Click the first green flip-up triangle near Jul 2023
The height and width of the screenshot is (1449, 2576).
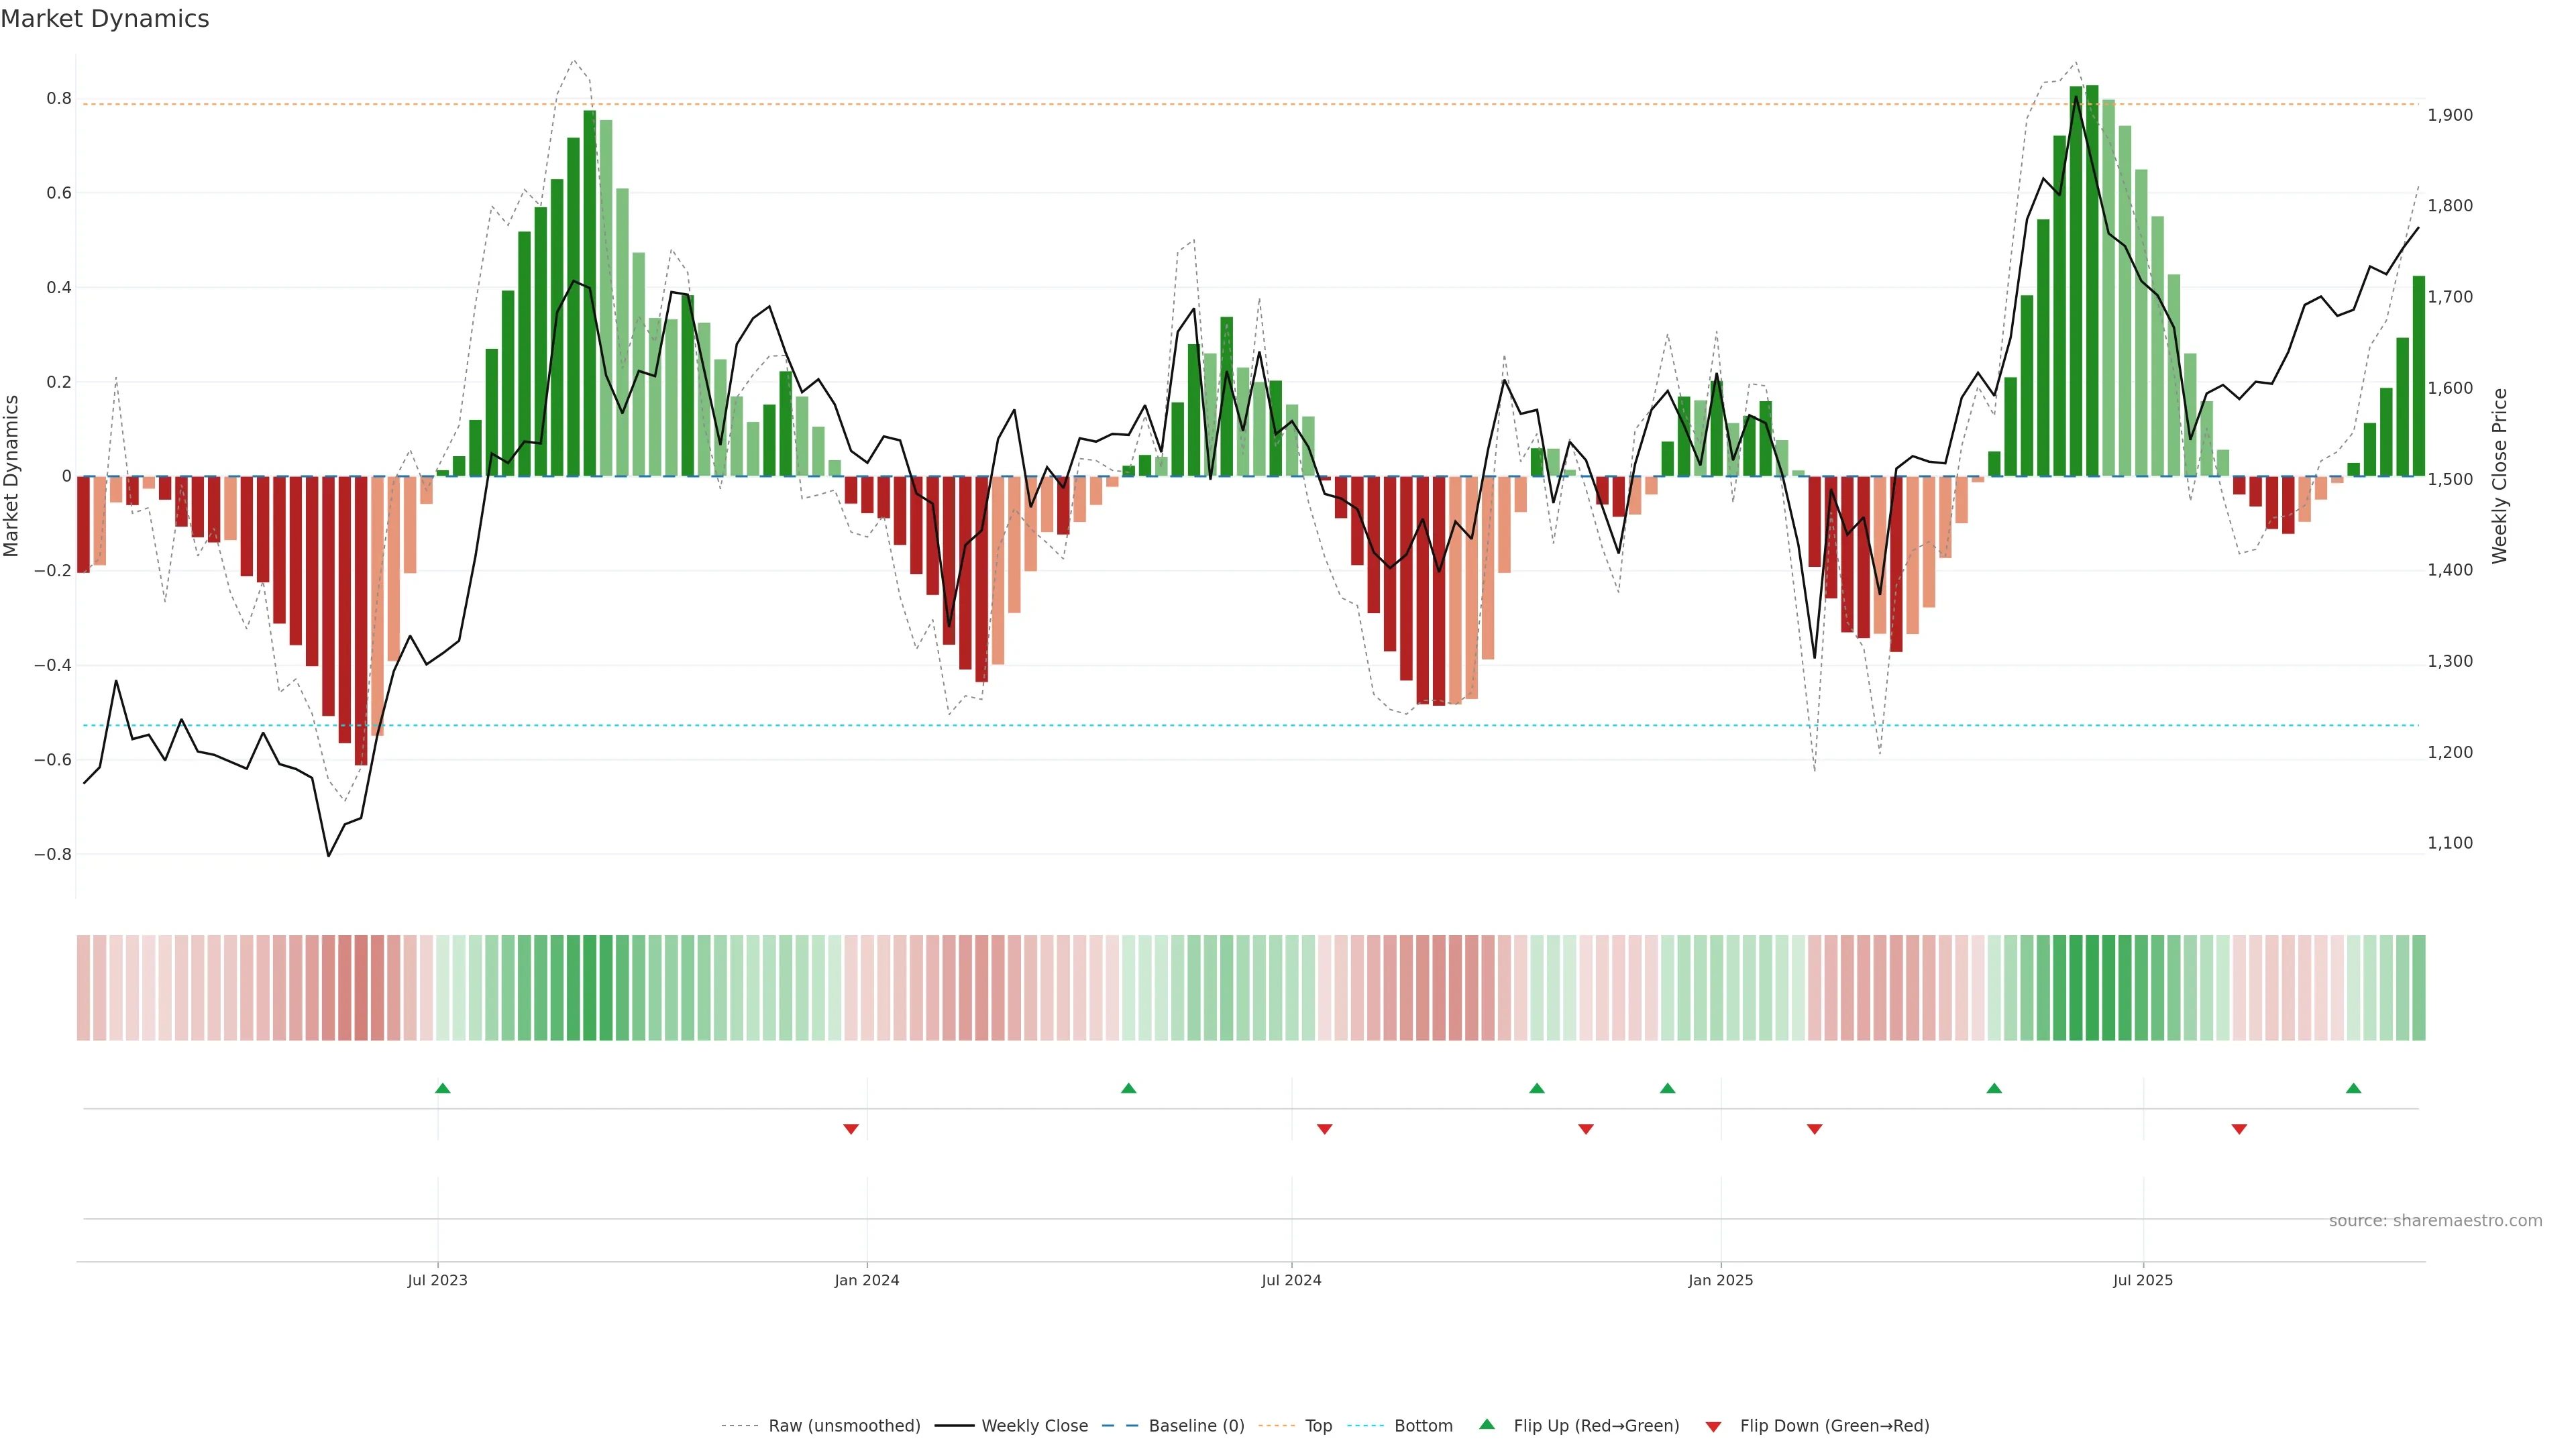[443, 1088]
